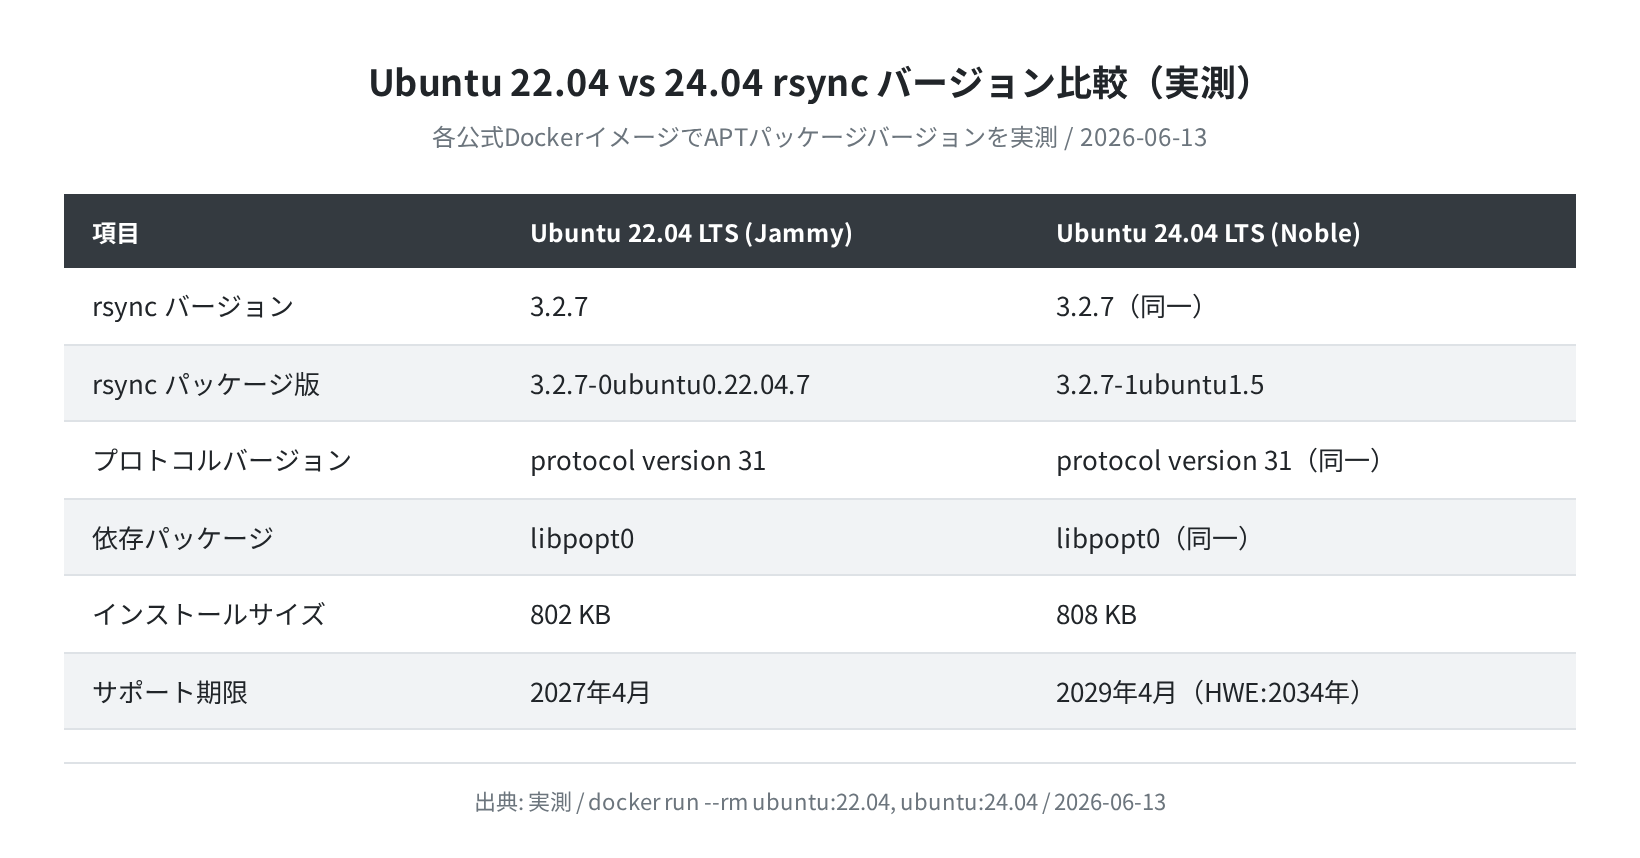This screenshot has width=1640, height=858.
Task: Select the 'サポート期限' row label
Action: pos(170,692)
